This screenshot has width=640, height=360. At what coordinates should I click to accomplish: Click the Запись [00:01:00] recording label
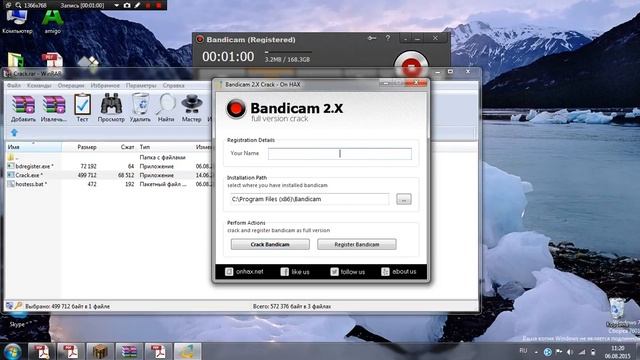pos(82,5)
